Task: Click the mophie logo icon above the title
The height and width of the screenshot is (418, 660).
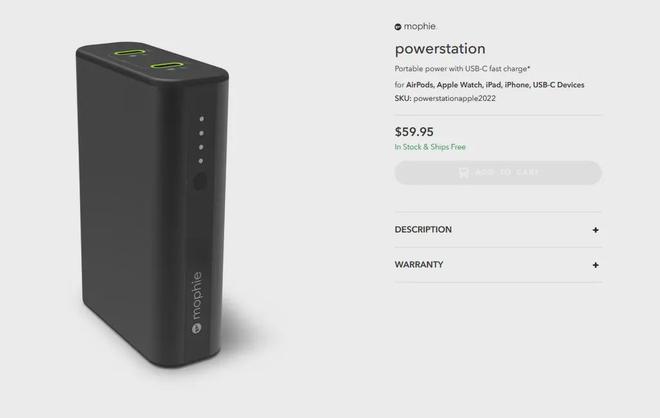Action: (398, 27)
